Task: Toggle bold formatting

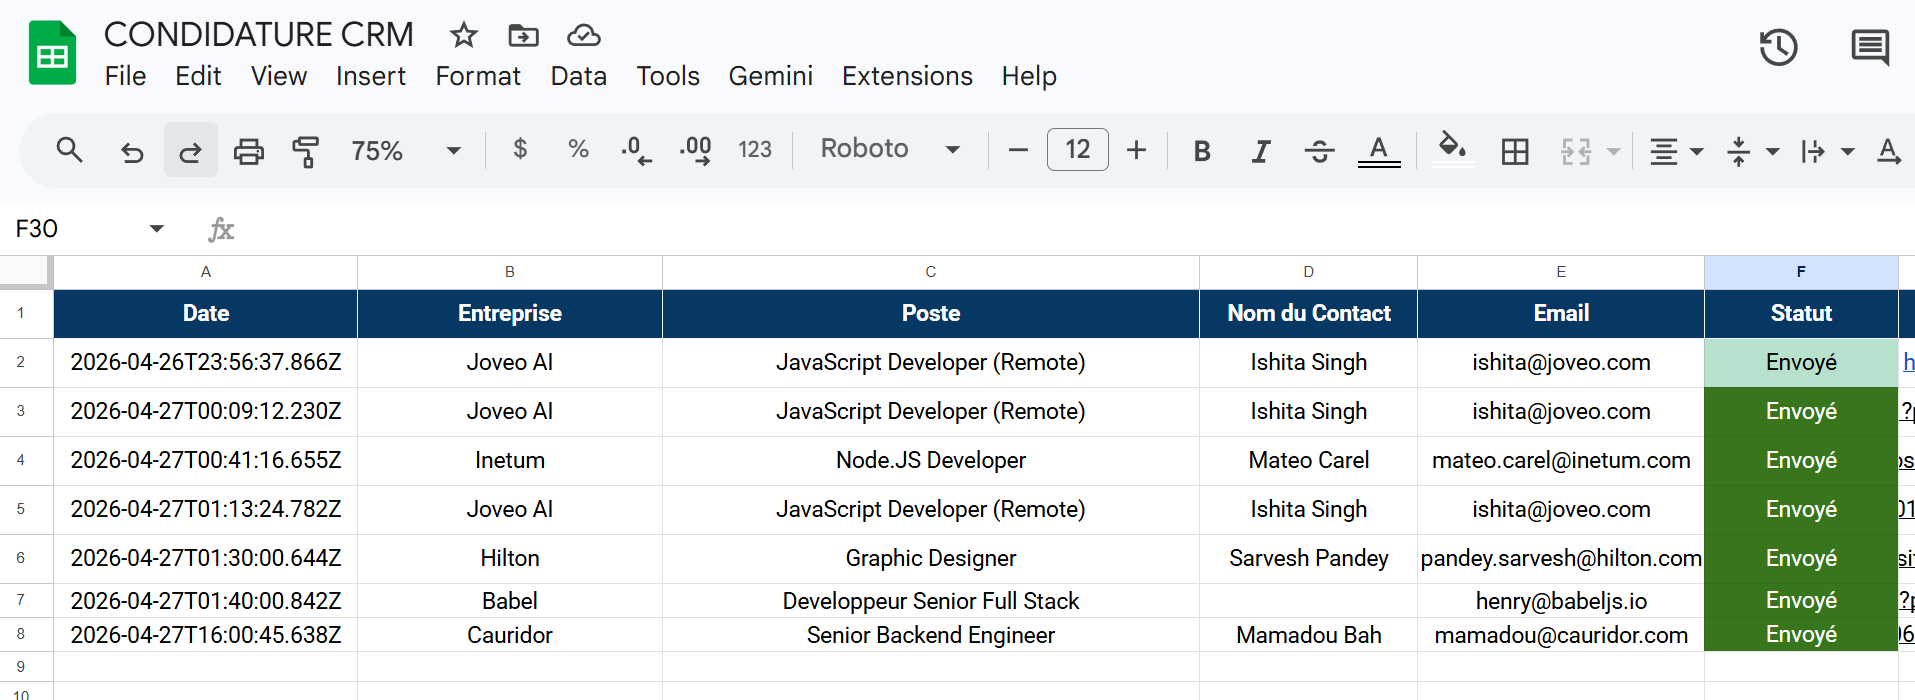Action: point(1202,151)
